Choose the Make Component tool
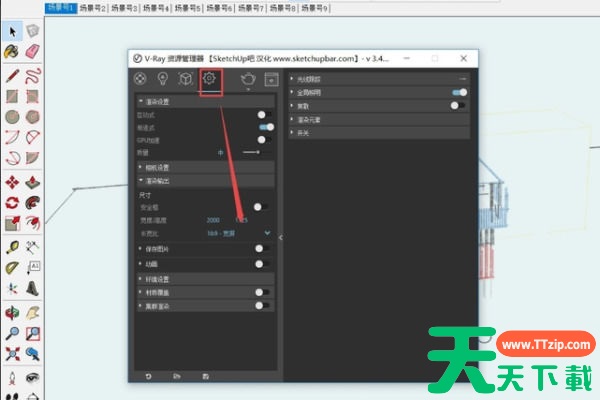This screenshot has height=400, width=600. [x=33, y=31]
